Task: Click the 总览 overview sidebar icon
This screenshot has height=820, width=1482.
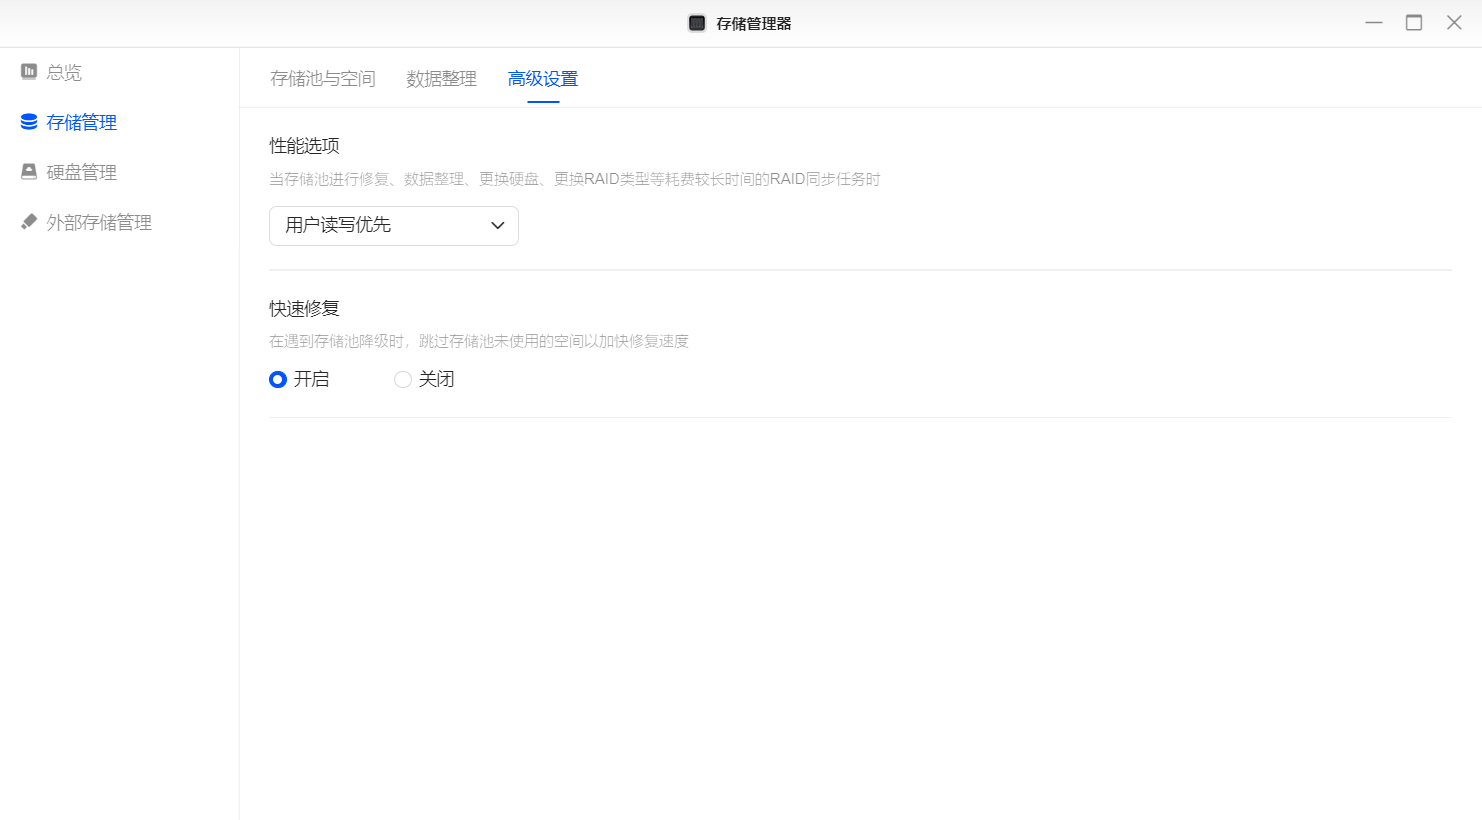Action: (29, 71)
